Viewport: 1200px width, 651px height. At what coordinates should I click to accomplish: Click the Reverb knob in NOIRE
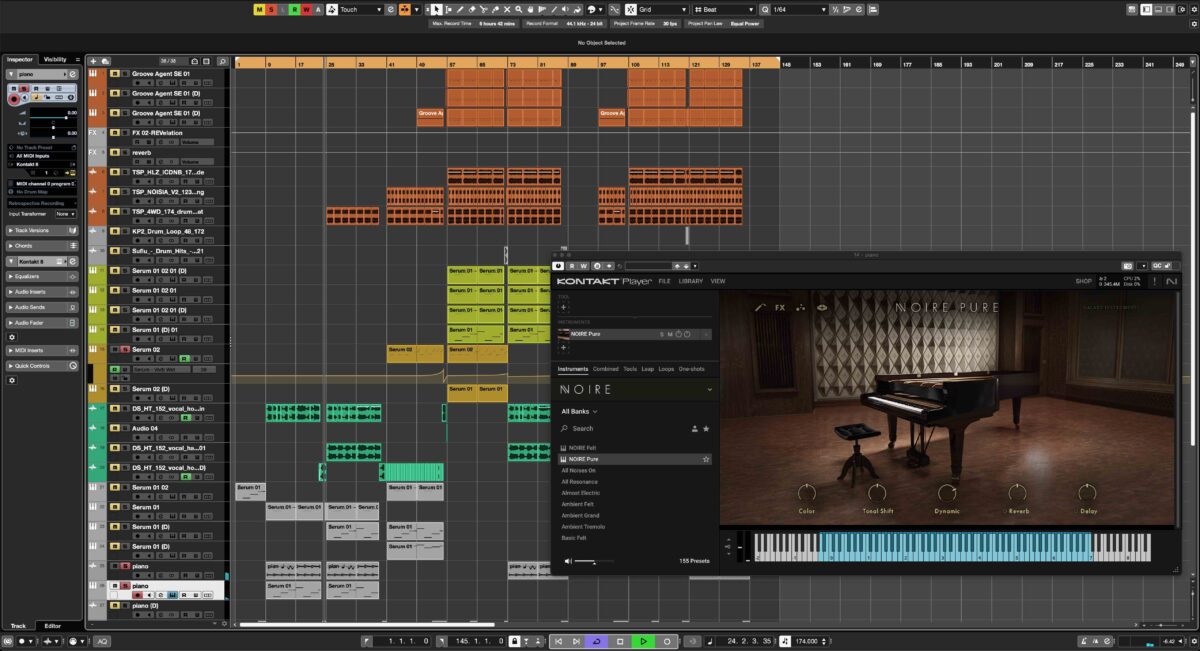pyautogui.click(x=1017, y=492)
